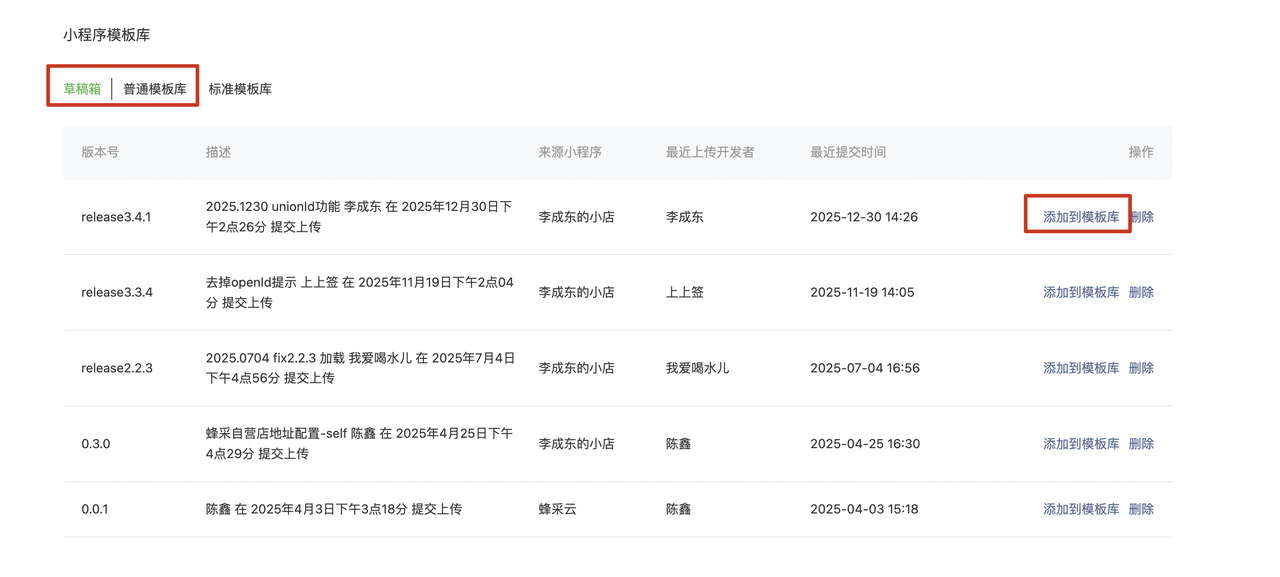Screen dimensions: 1280x577
Task: Click the 2025-07-04 16:56 timestamp
Action: 864,368
